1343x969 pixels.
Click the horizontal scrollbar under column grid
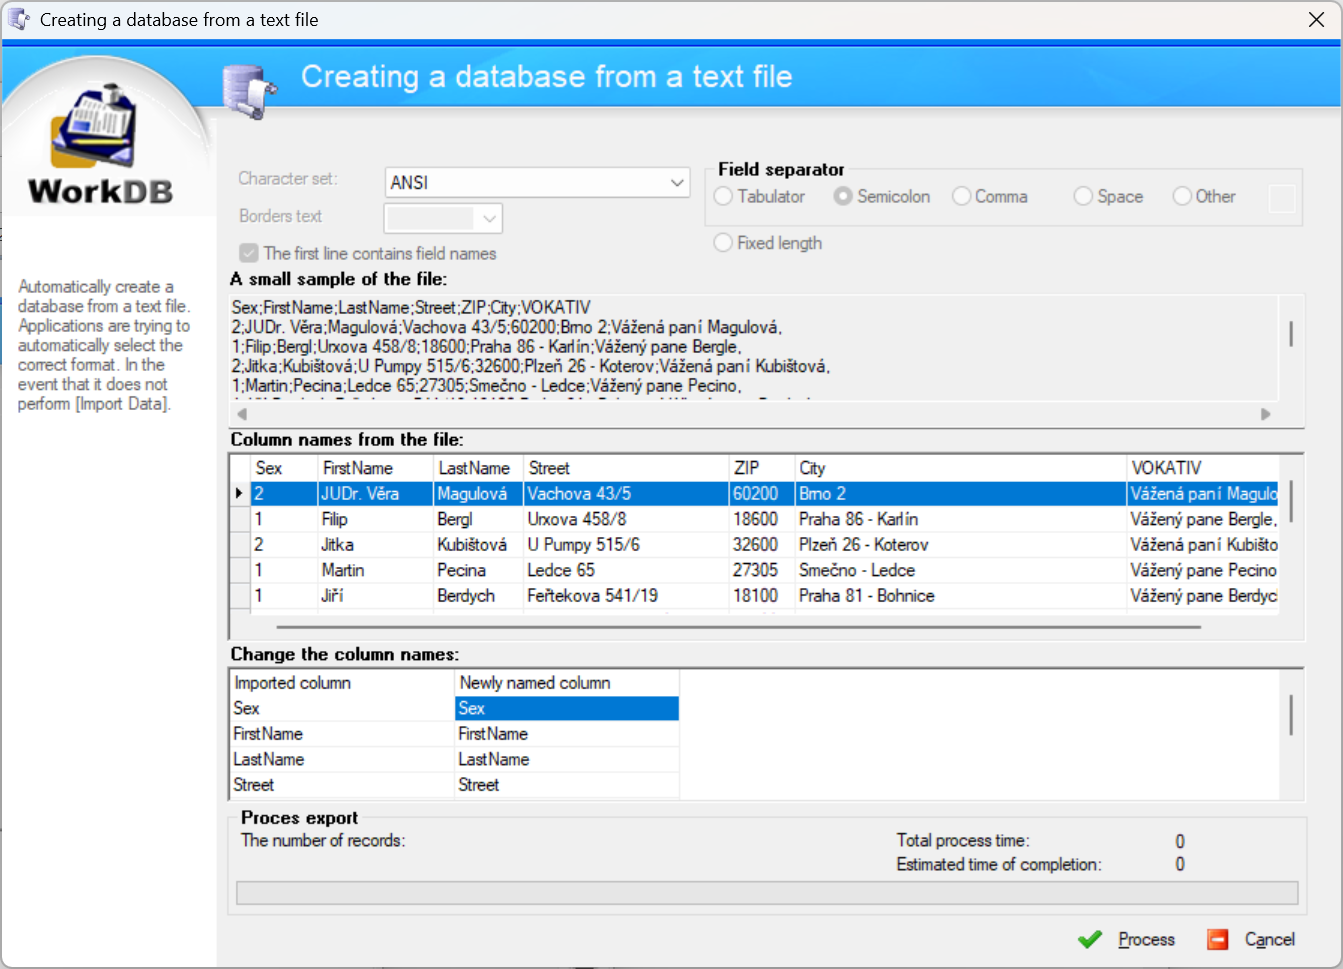tap(738, 627)
